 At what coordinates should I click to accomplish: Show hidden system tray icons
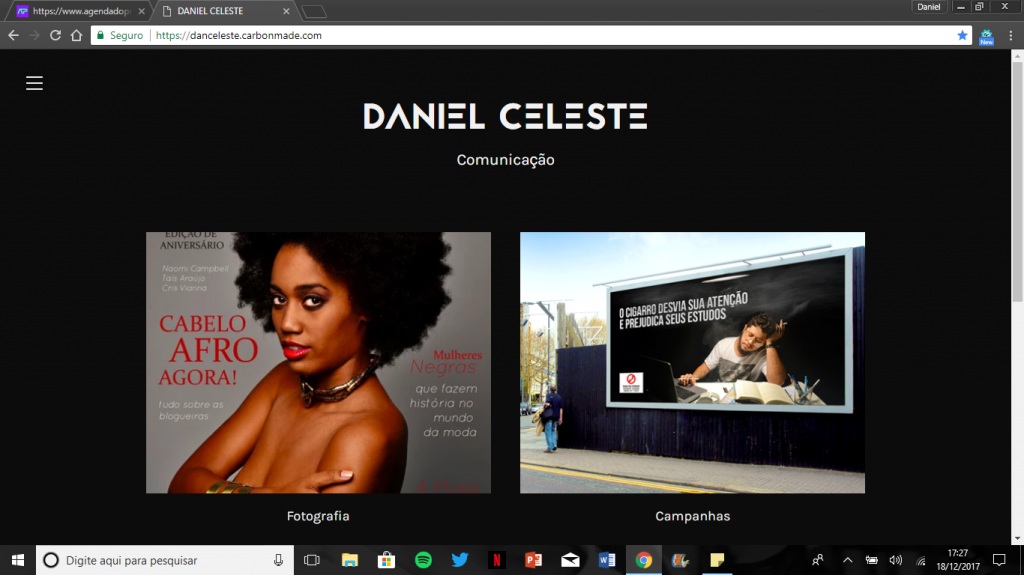pyautogui.click(x=847, y=560)
